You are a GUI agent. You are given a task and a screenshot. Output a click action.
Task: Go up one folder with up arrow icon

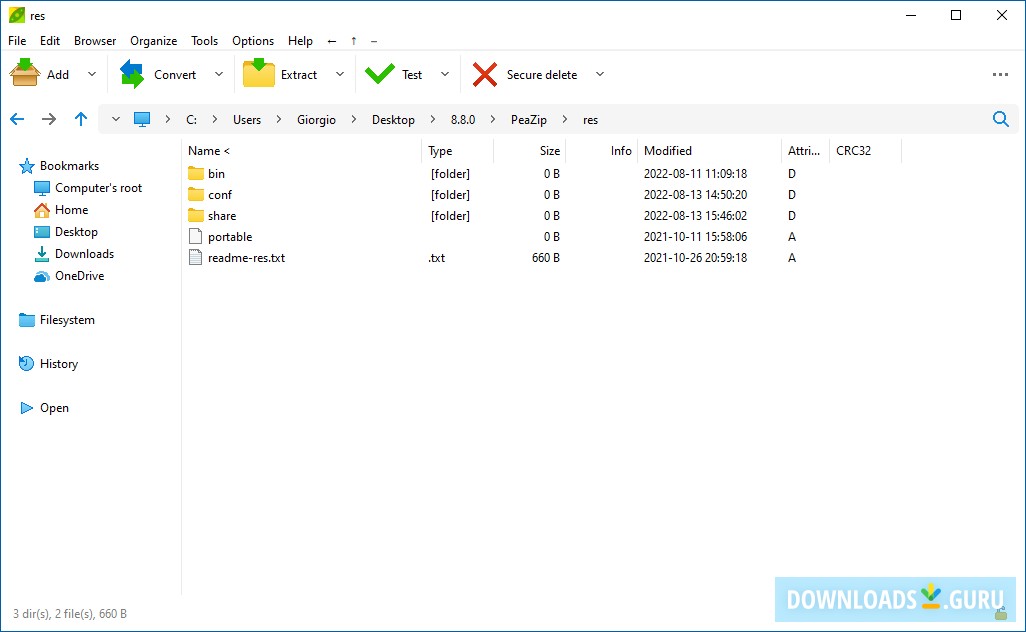[x=80, y=119]
